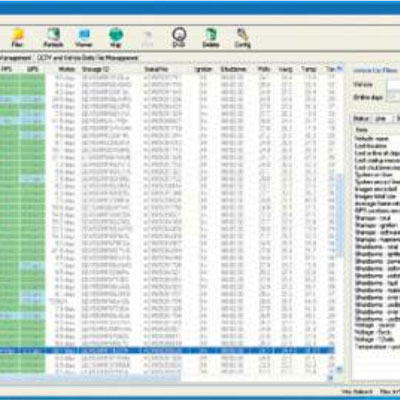This screenshot has width=400, height=400.
Task: Sort table by the Storage ID column header
Action: [x=95, y=69]
